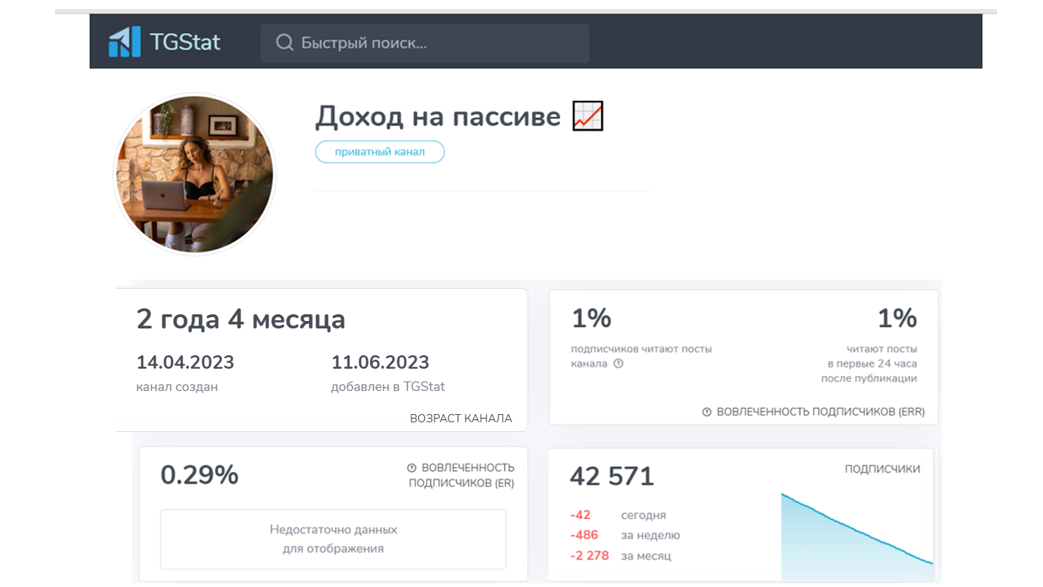
Task: Click the chart emoji in channel title
Action: click(x=588, y=115)
